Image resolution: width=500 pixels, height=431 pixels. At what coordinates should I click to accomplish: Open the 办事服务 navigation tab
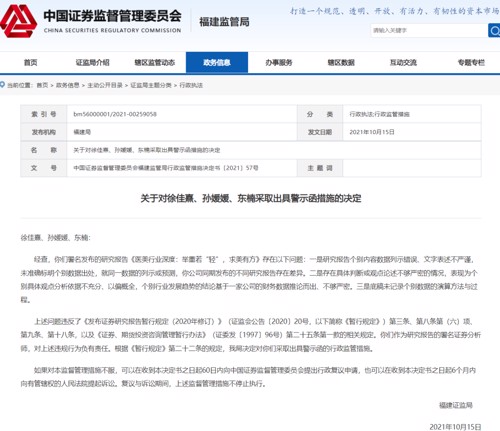279,62
